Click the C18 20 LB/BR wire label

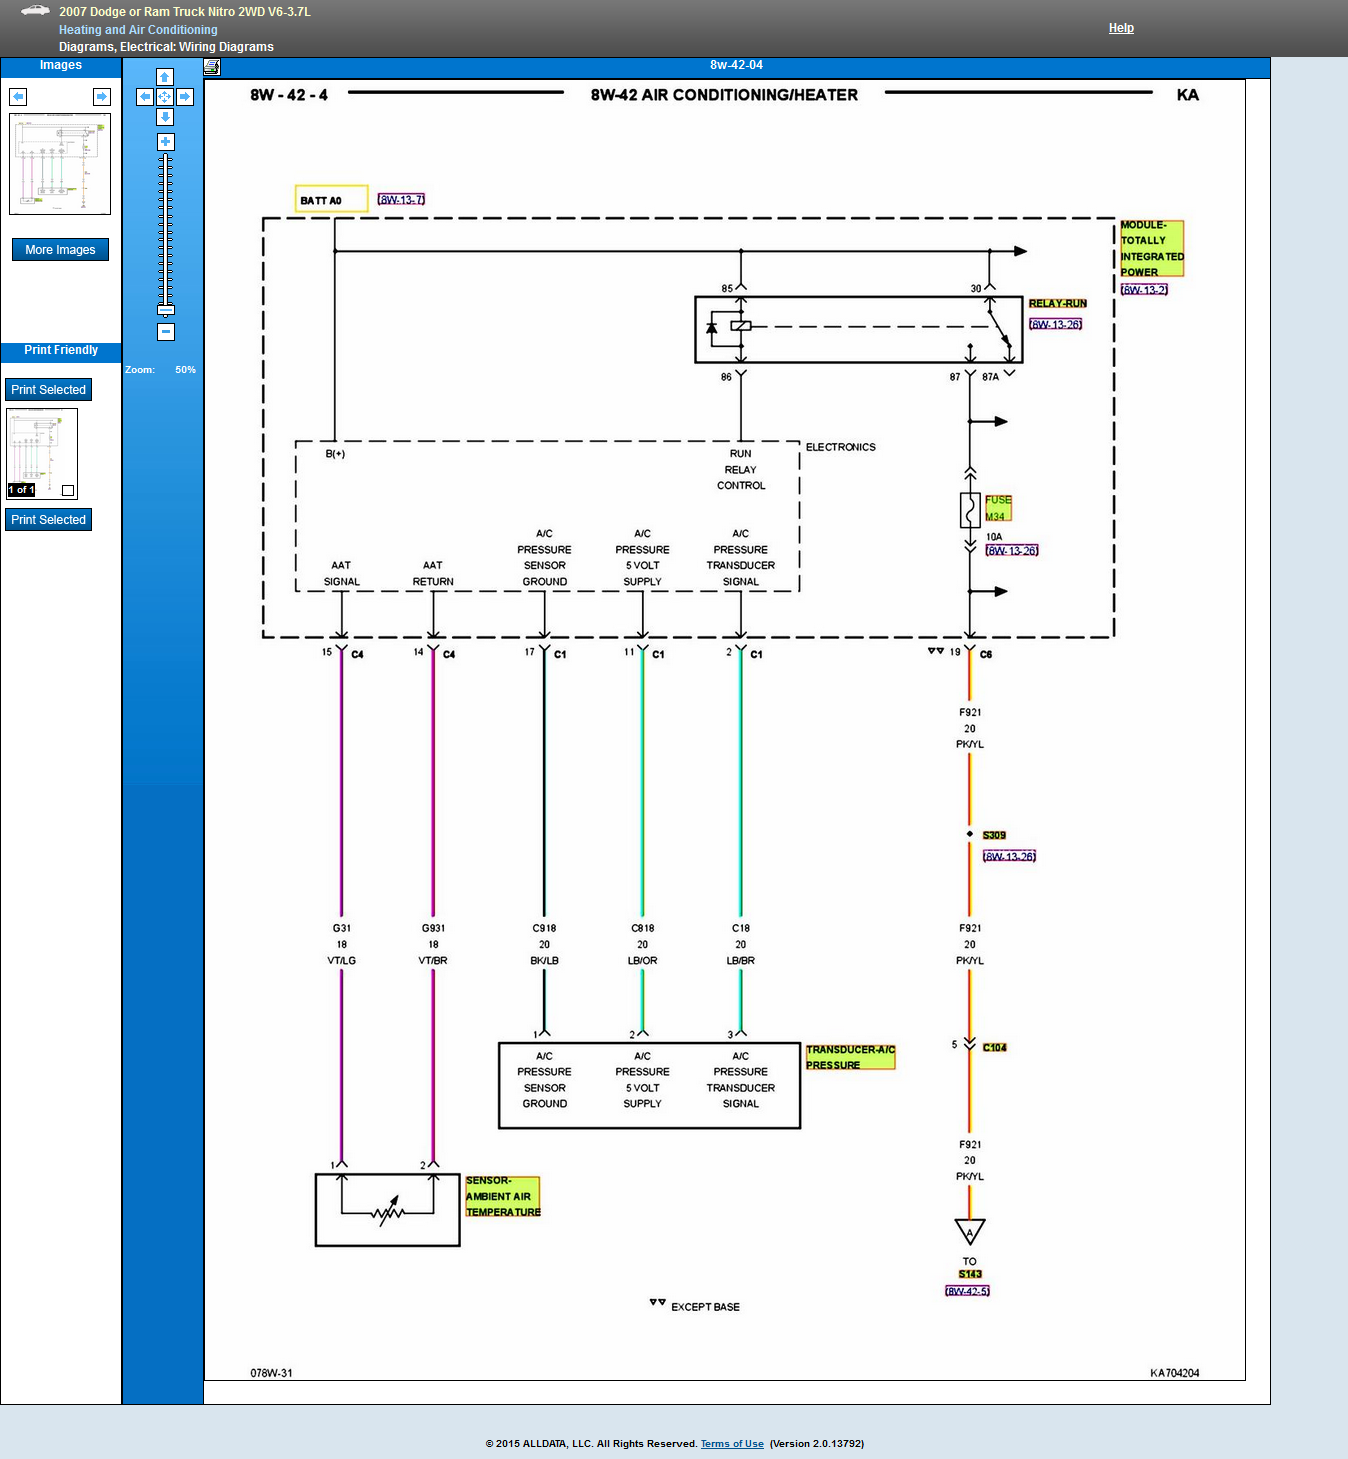(740, 944)
